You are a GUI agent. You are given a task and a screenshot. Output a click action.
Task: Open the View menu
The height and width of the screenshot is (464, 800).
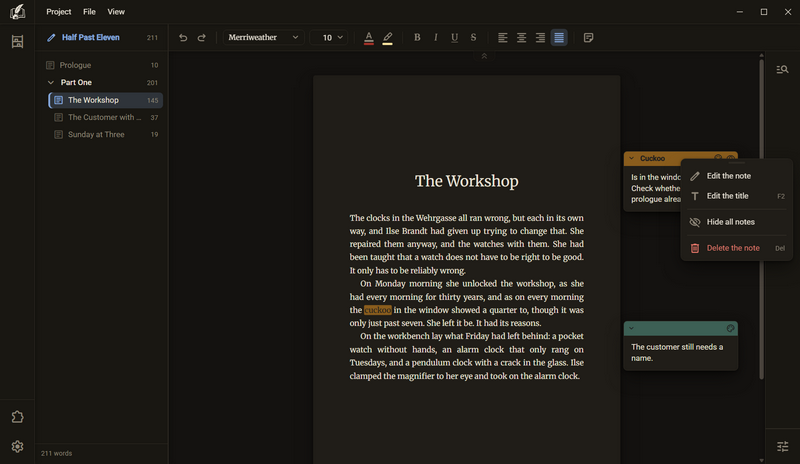(116, 11)
